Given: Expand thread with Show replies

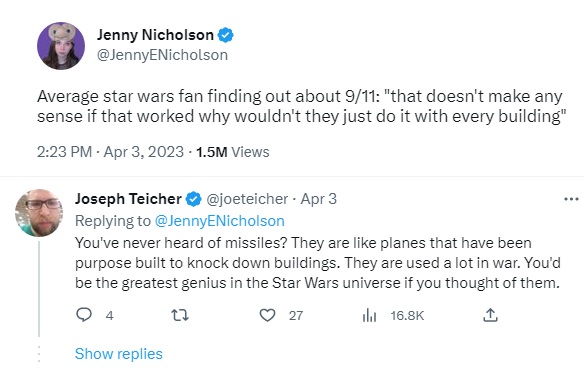Looking at the screenshot, I should point(119,354).
